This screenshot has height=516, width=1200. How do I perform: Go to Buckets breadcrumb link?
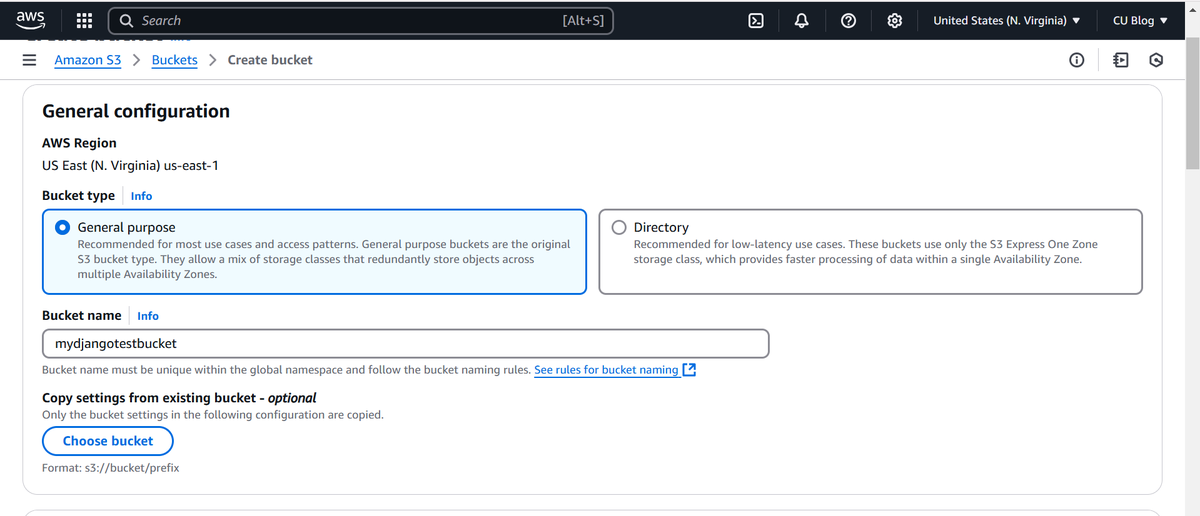click(x=175, y=60)
